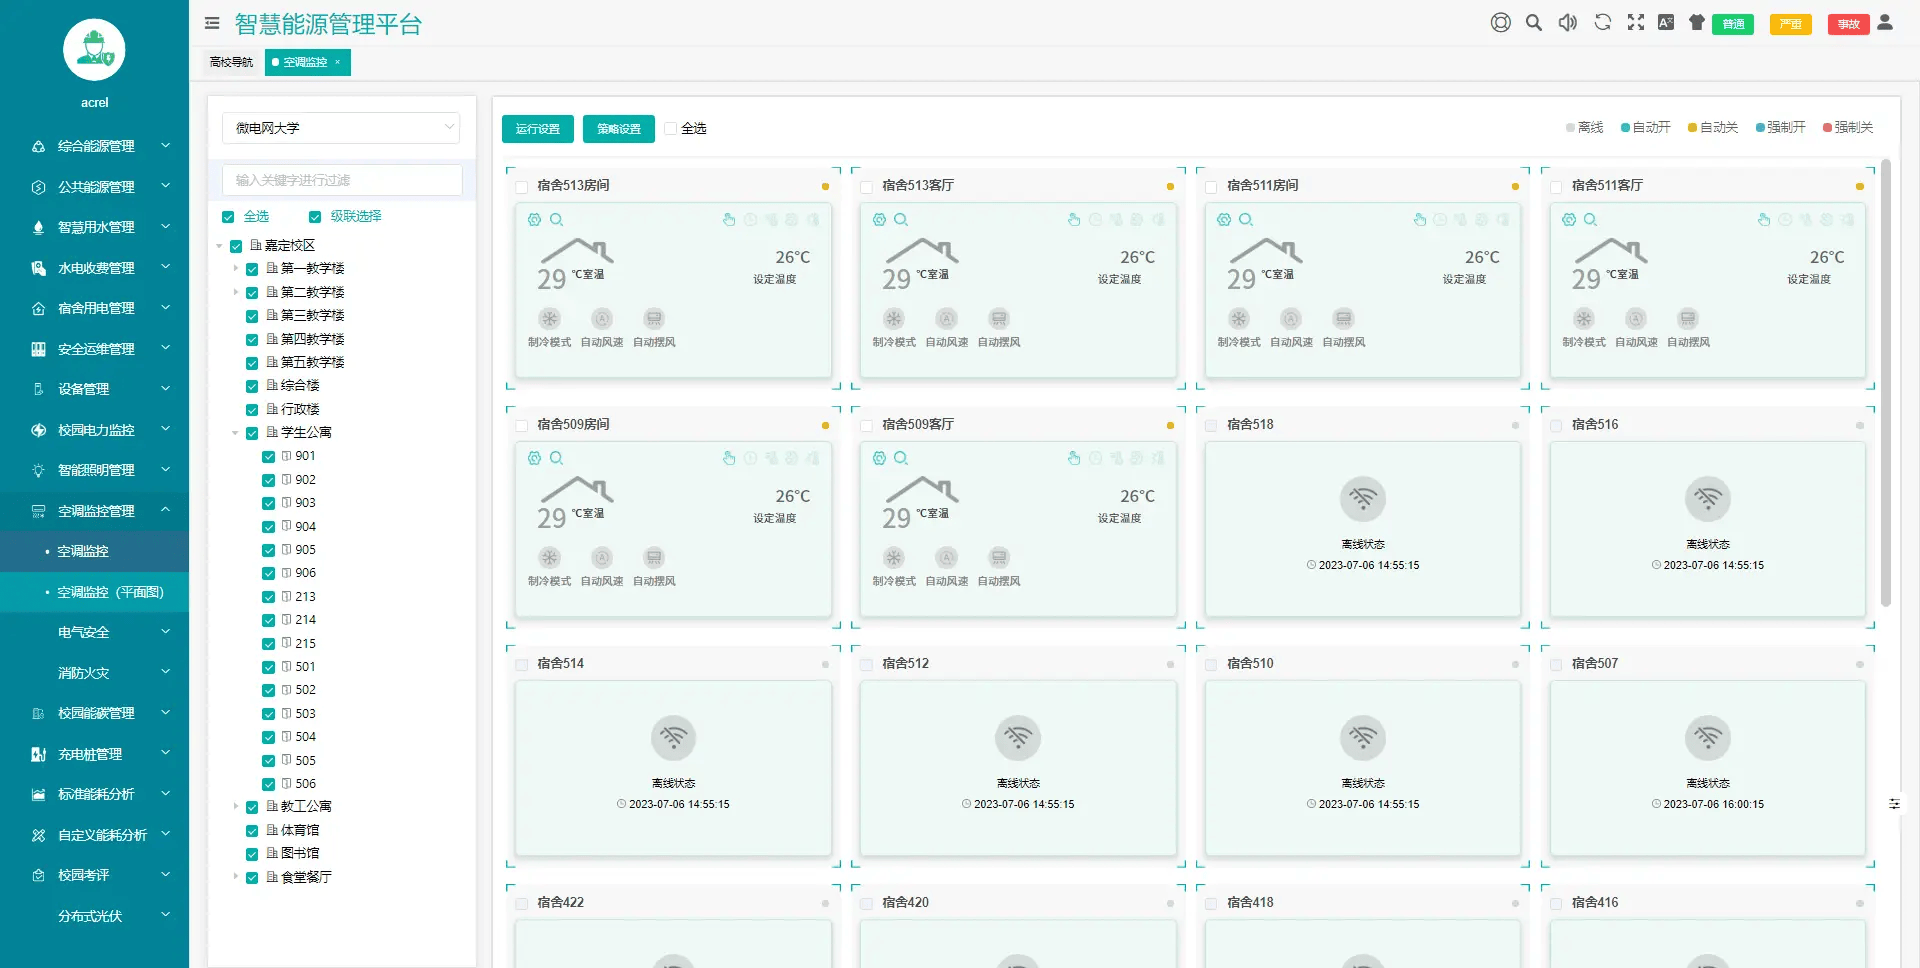
Task: Enter fullscreen with the expand arrows icon
Action: [1636, 22]
